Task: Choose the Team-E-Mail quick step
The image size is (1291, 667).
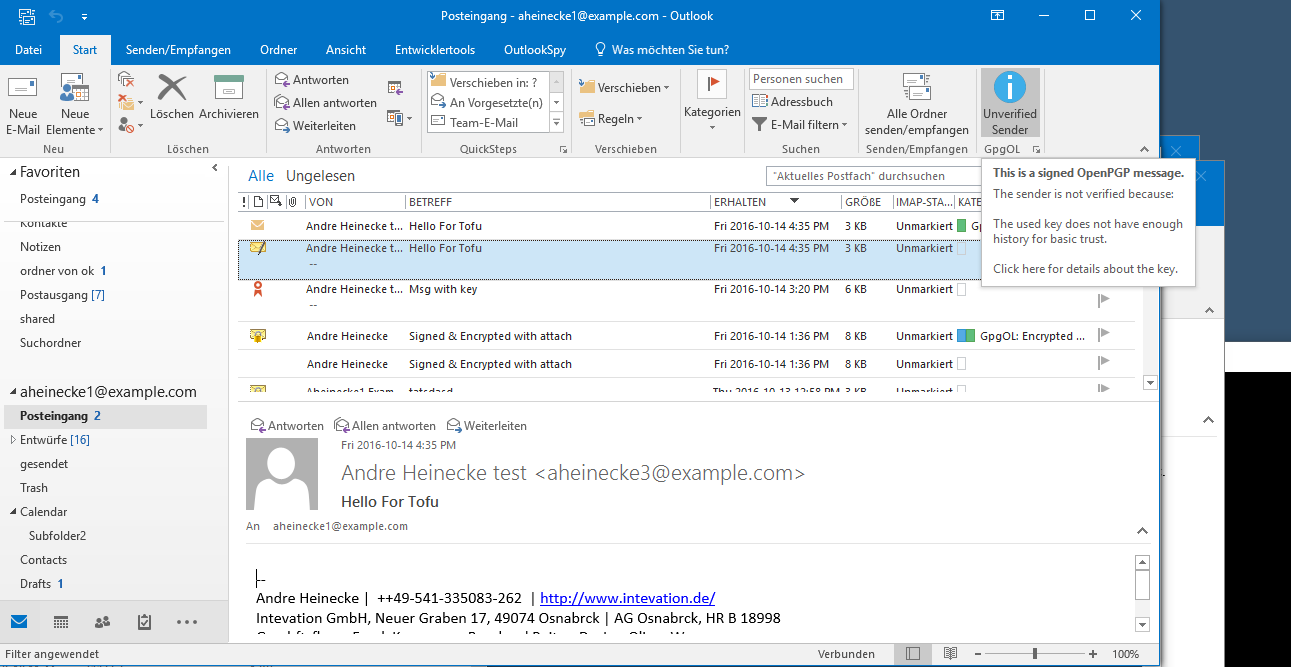Action: 487,122
